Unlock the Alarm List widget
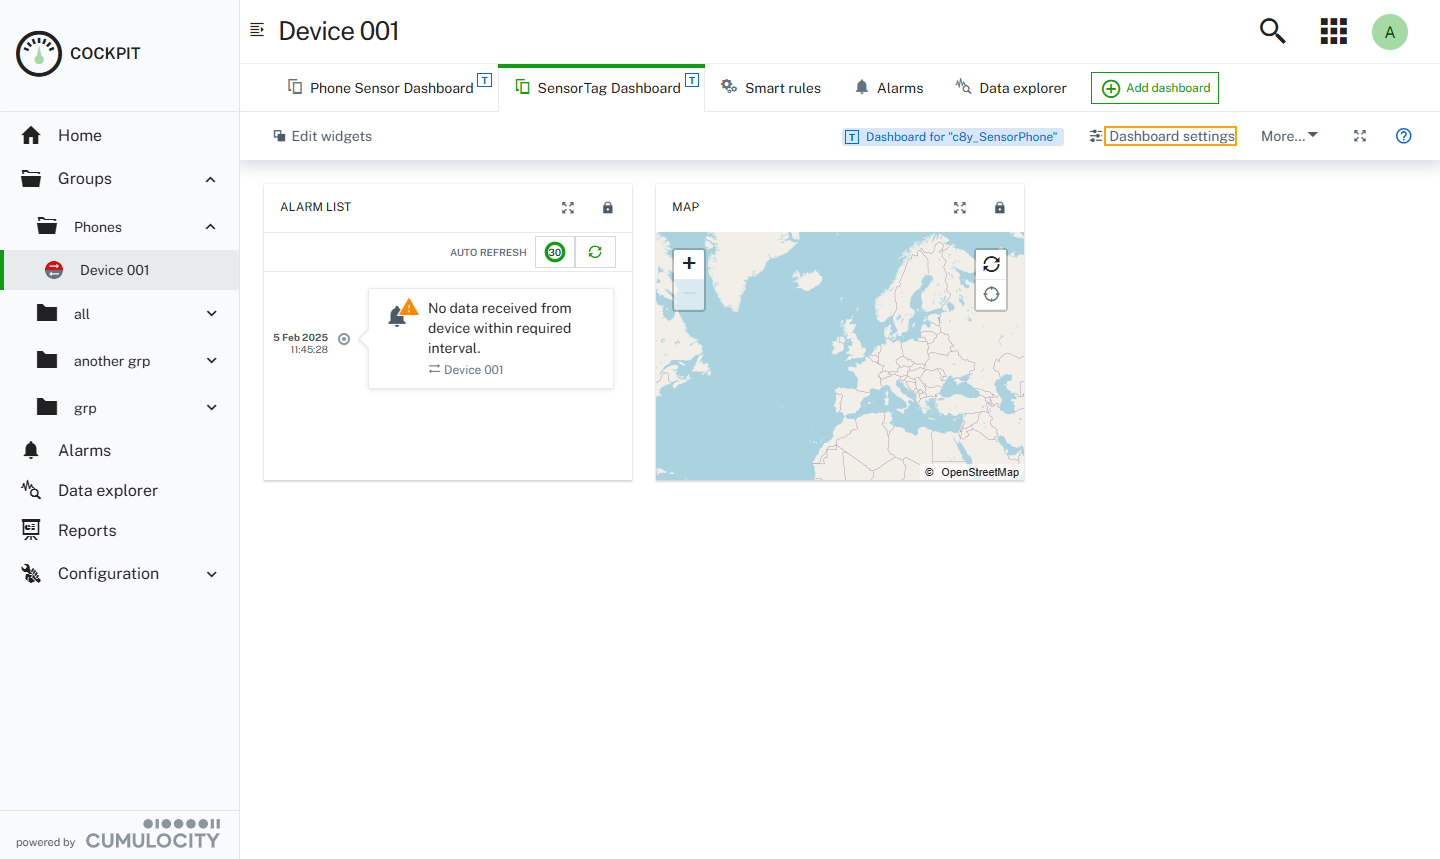Image resolution: width=1440 pixels, height=859 pixels. pyautogui.click(x=607, y=207)
